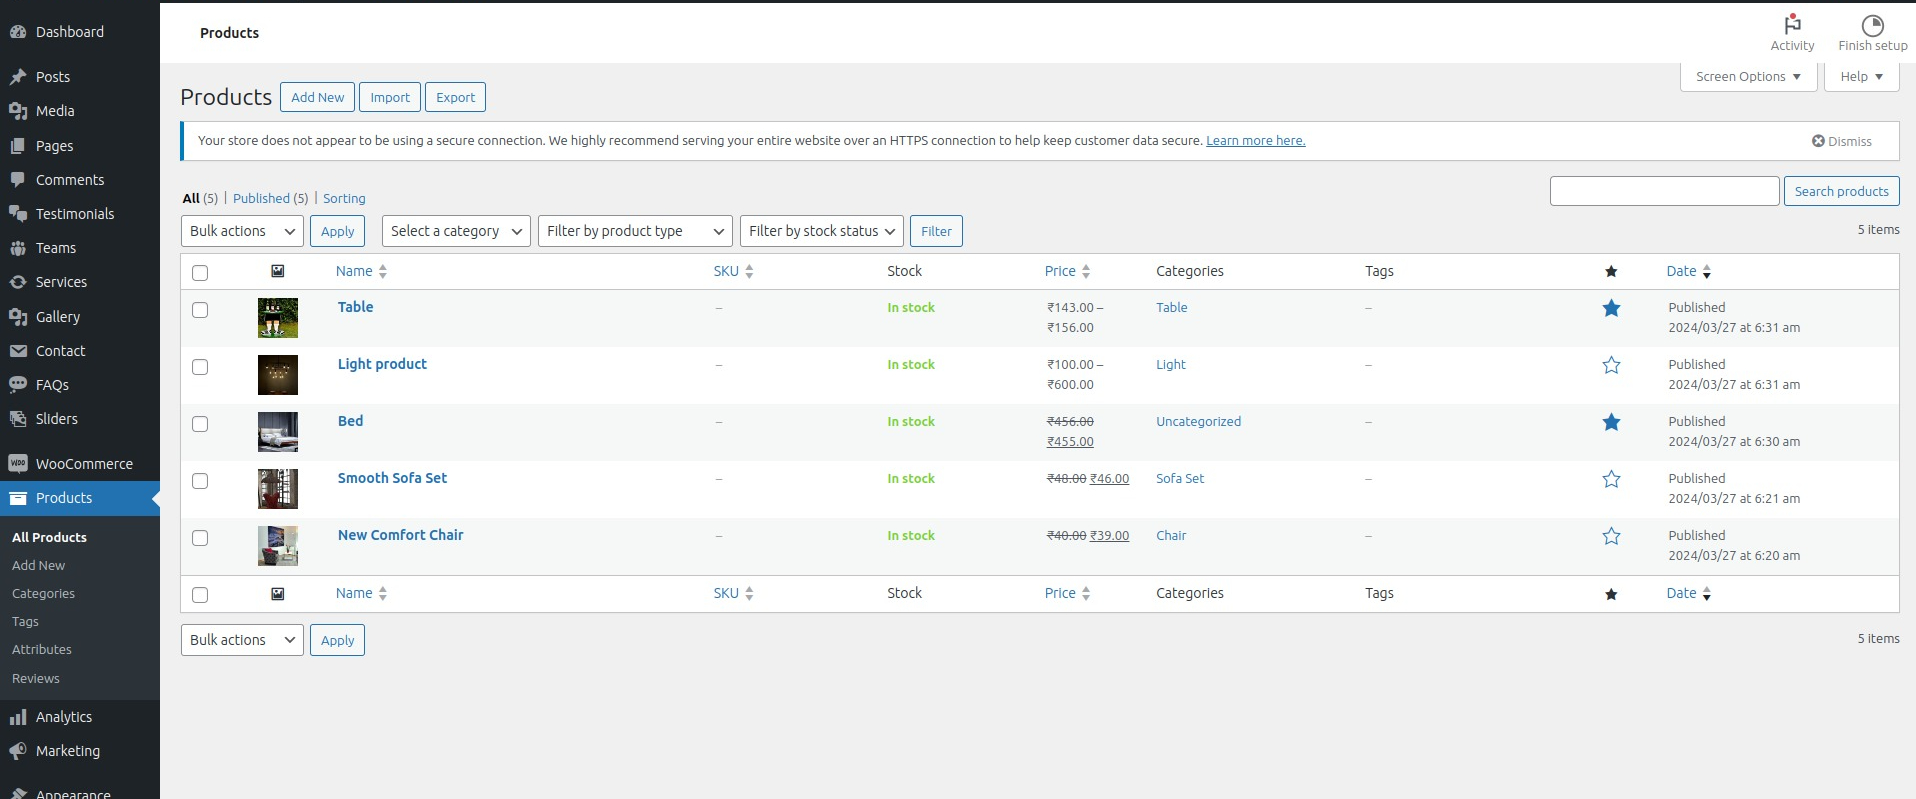Unfeature the Bed product star
Viewport: 1916px width, 799px height.
1611,423
